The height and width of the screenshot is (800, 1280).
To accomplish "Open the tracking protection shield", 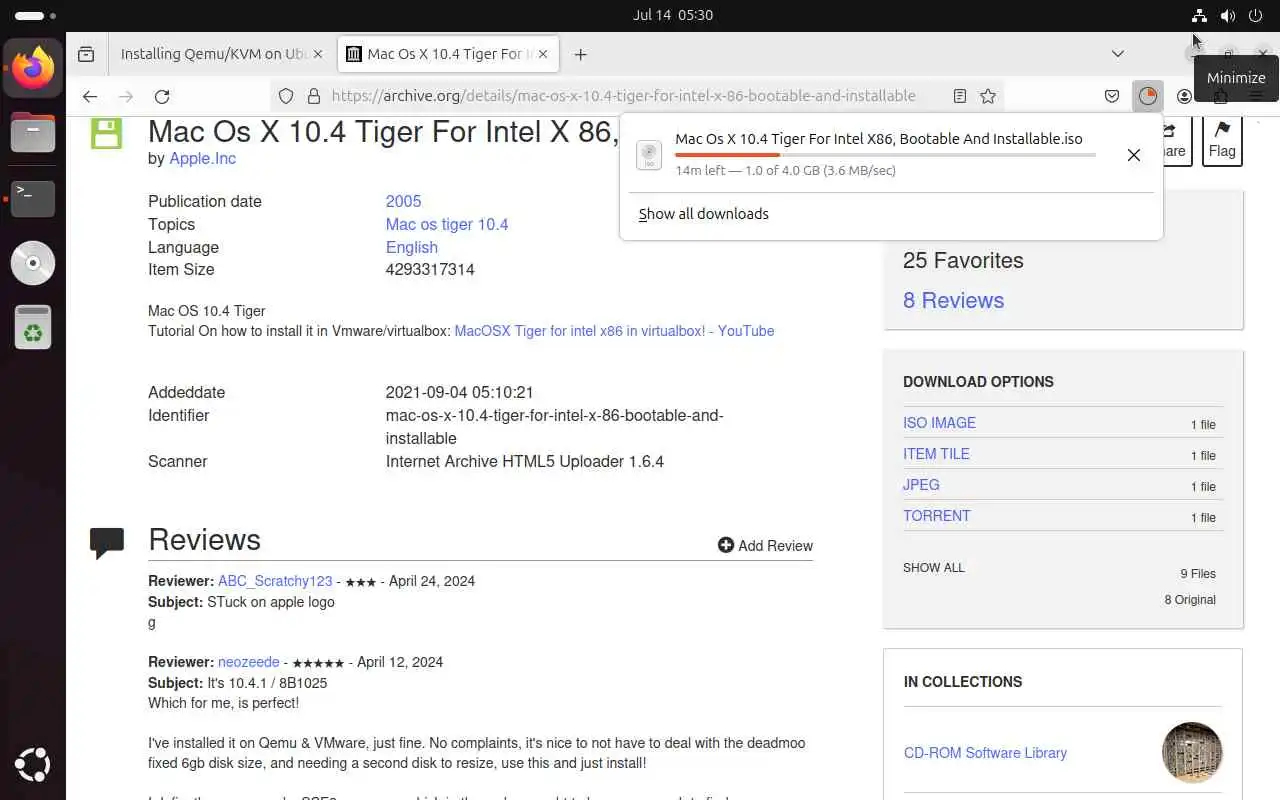I will (x=286, y=96).
